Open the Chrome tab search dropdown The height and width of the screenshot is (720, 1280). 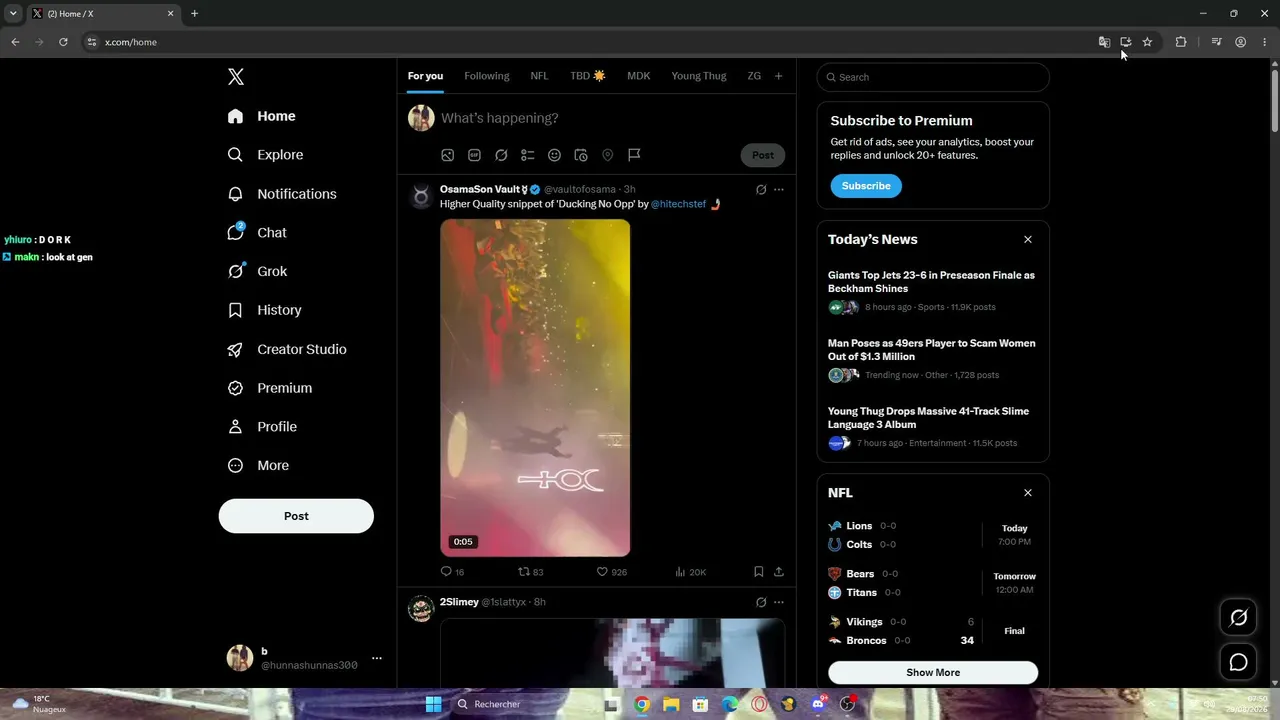(13, 14)
